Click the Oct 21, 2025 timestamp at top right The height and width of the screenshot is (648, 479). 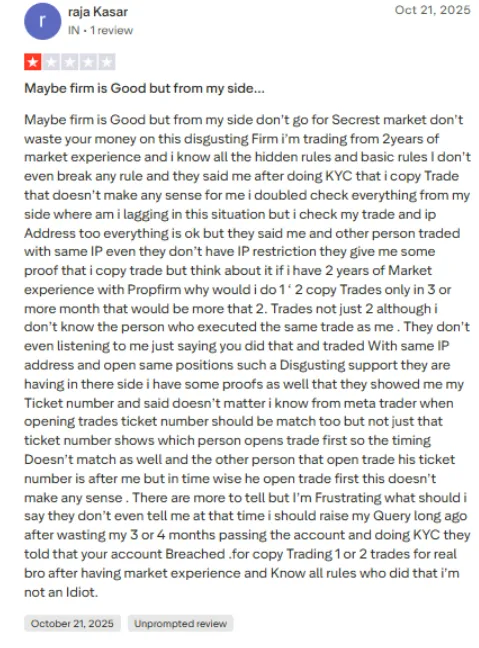pyautogui.click(x=432, y=10)
